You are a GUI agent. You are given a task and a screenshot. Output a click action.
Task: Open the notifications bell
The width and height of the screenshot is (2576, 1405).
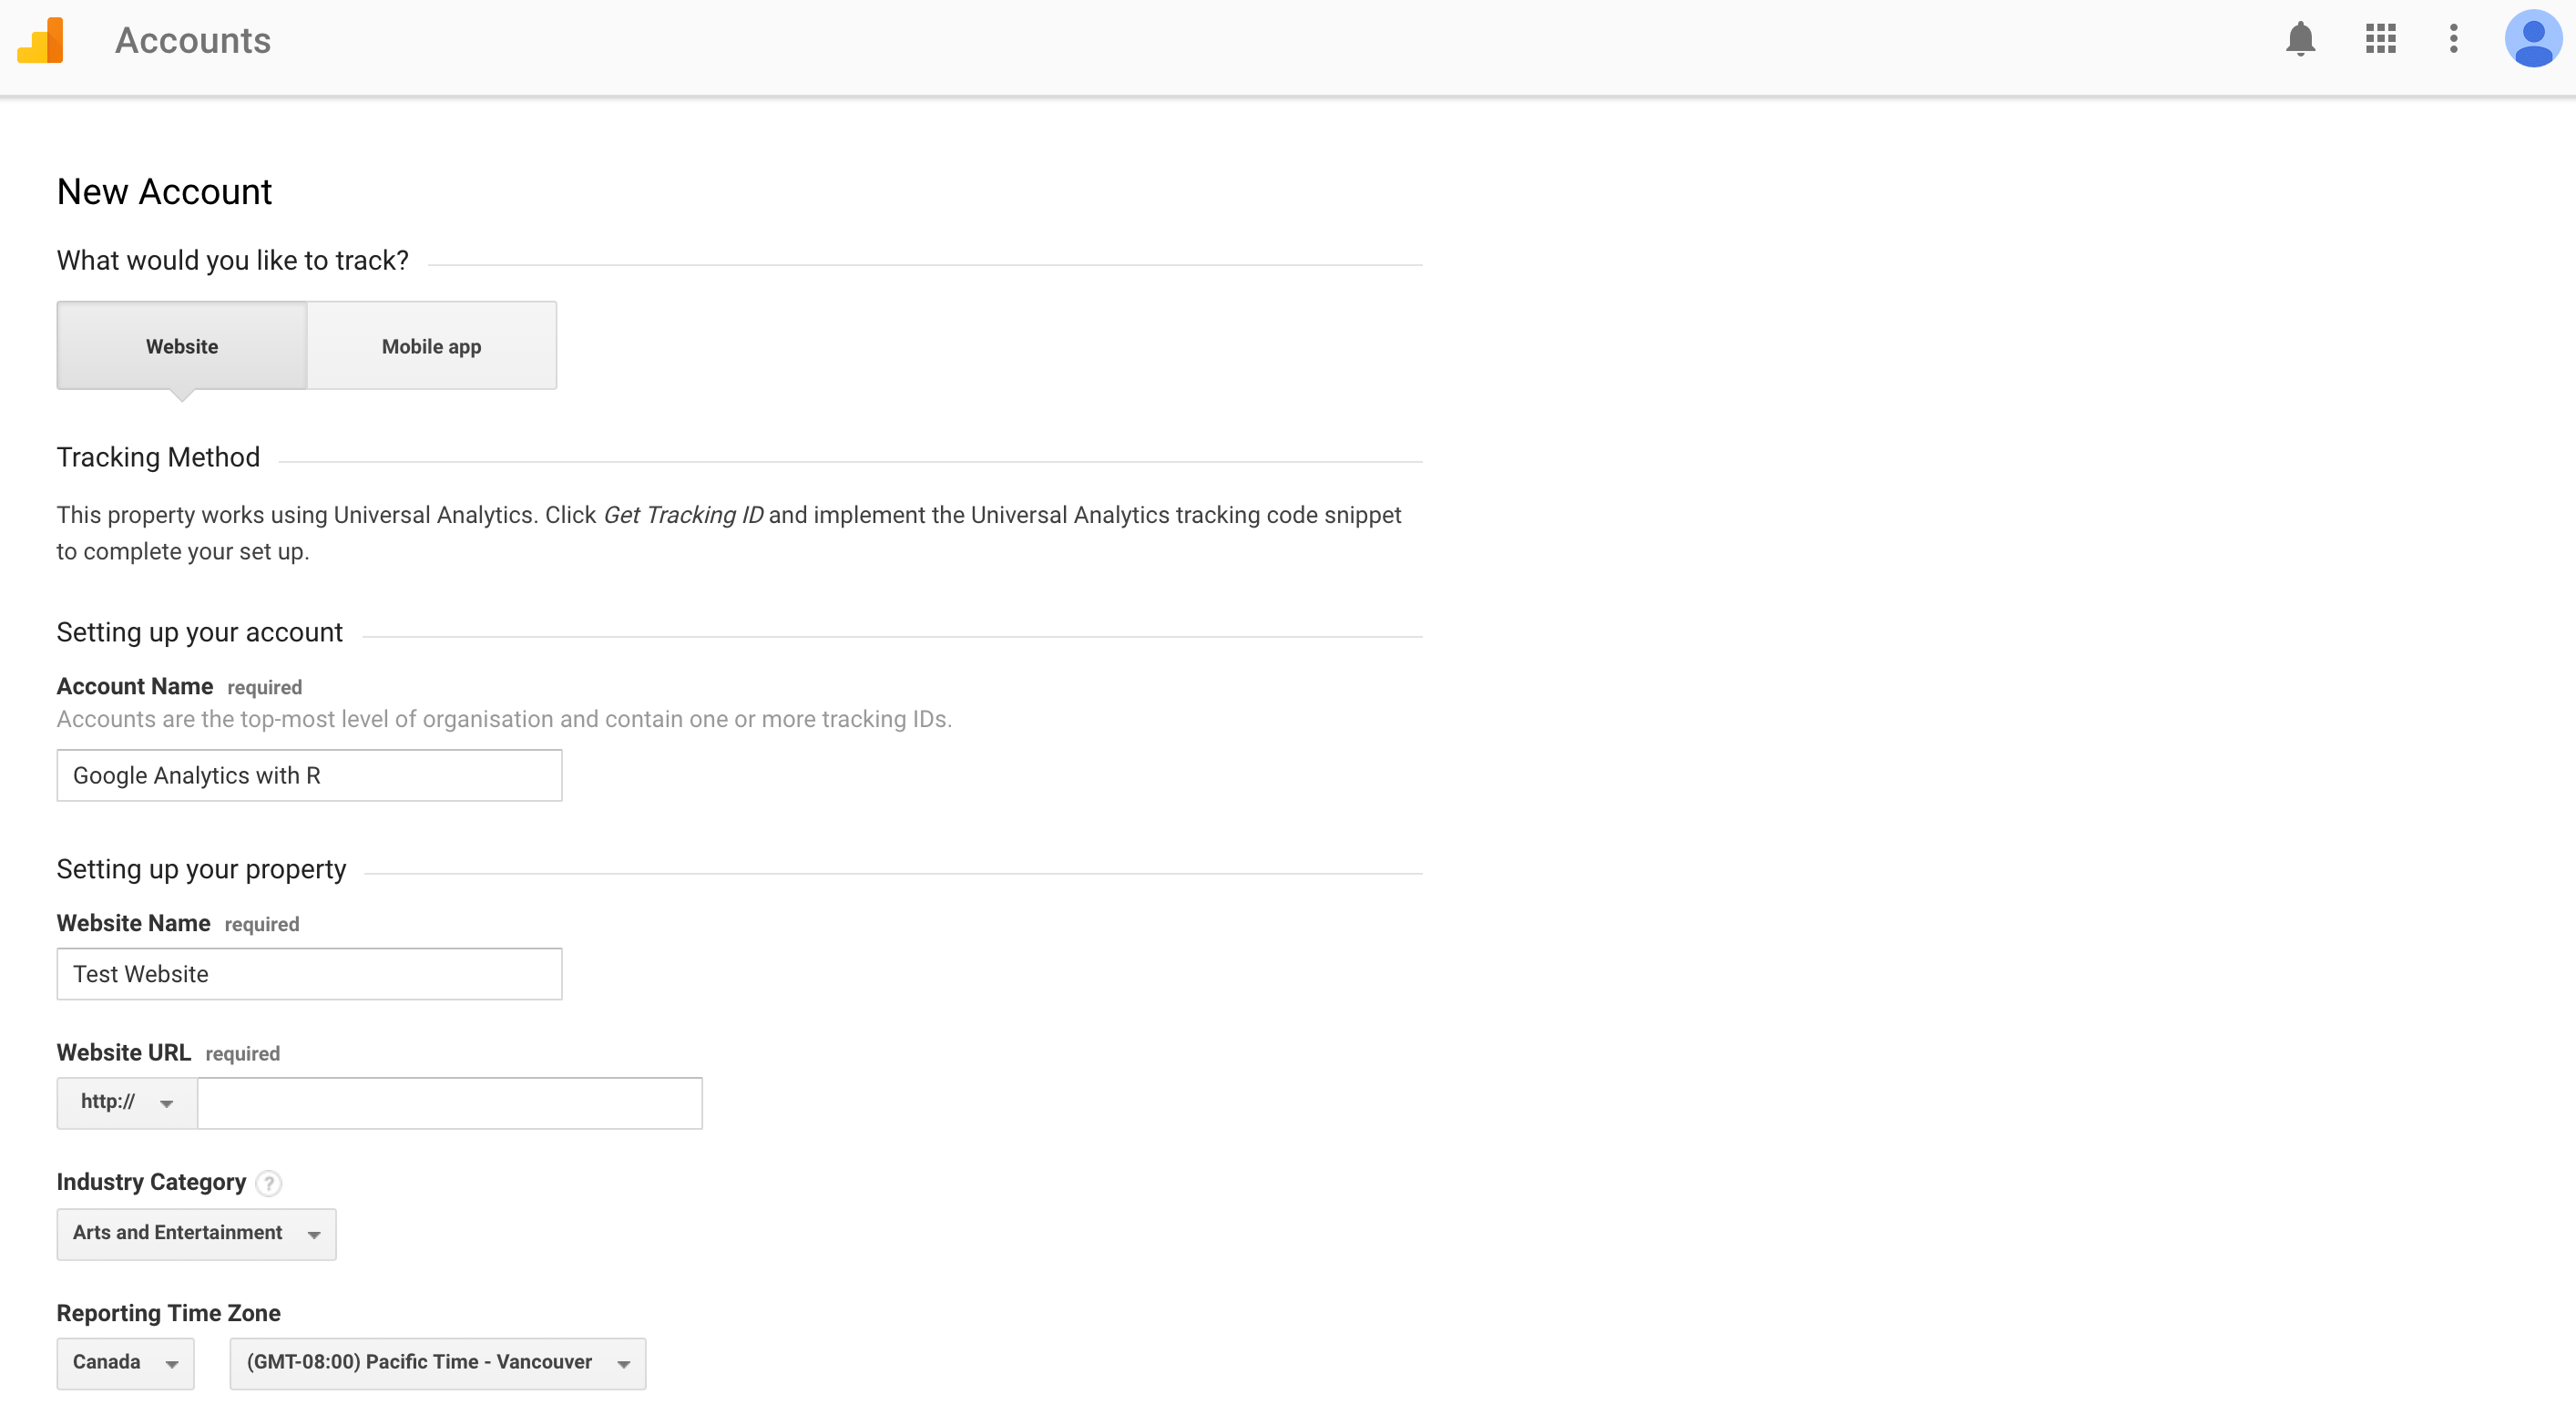[x=2300, y=39]
